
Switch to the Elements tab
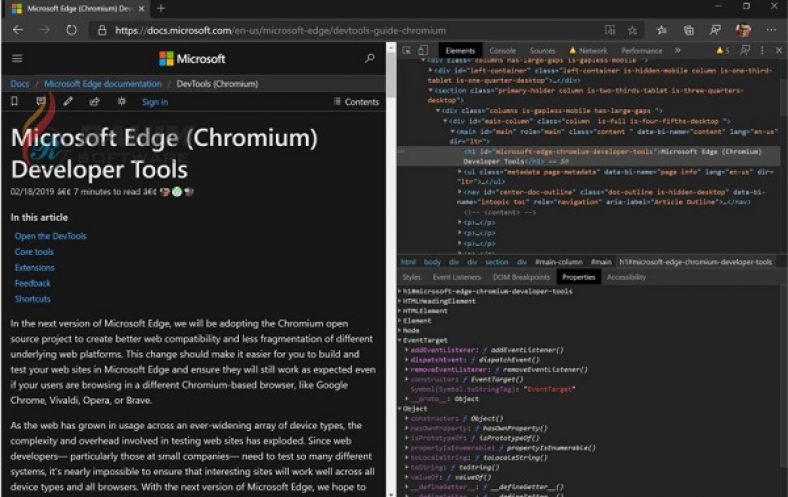[460, 50]
